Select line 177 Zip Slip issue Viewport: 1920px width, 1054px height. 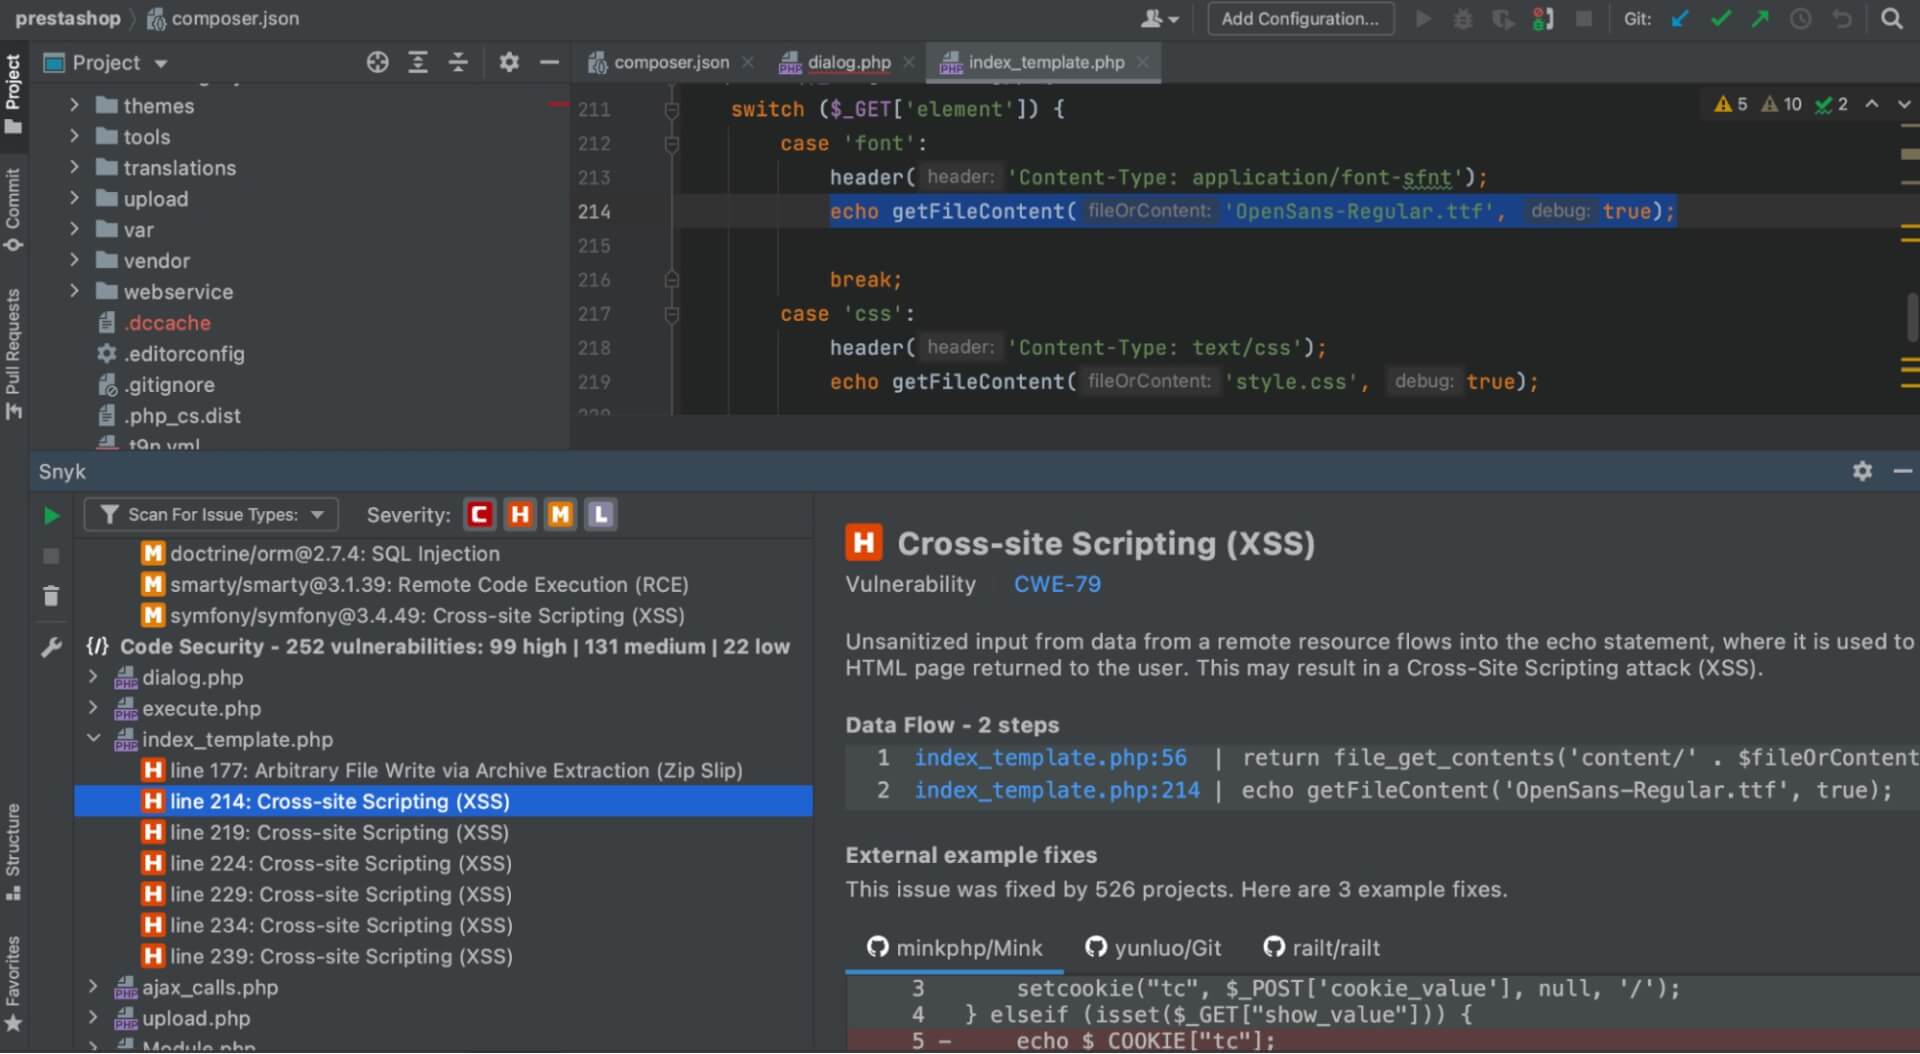(x=443, y=770)
